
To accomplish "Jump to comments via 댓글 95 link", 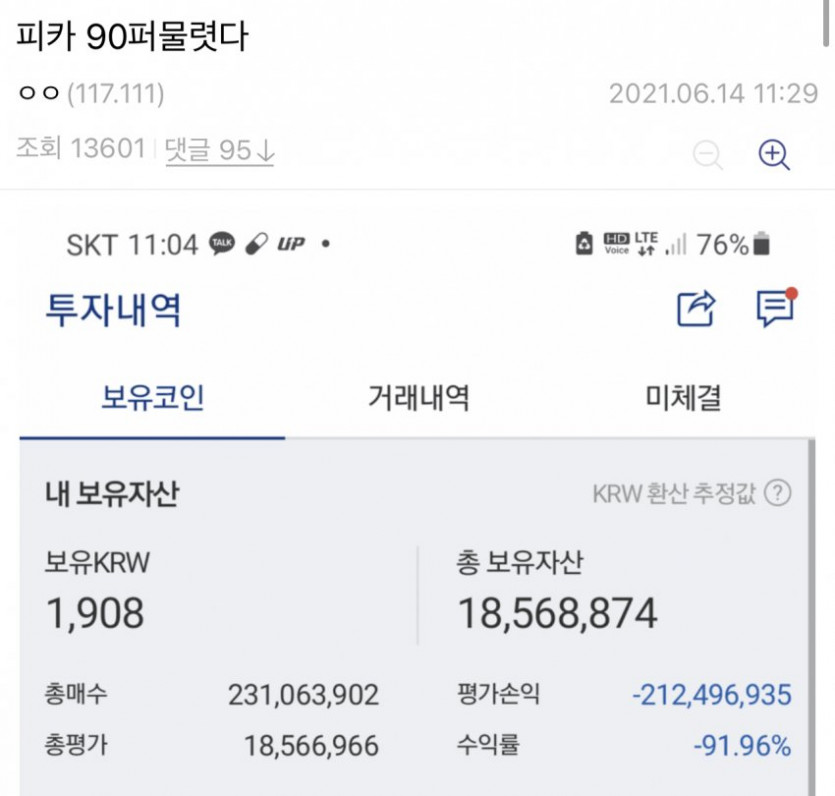I will point(219,151).
